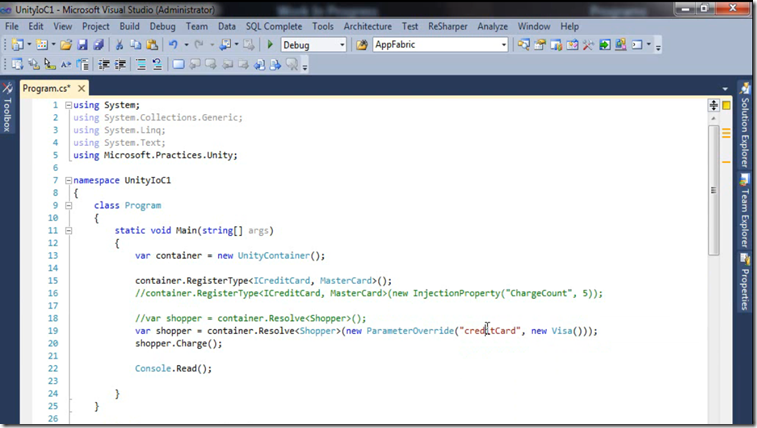Click the Increase Line Indent icon
This screenshot has width=757, height=428.
point(120,64)
